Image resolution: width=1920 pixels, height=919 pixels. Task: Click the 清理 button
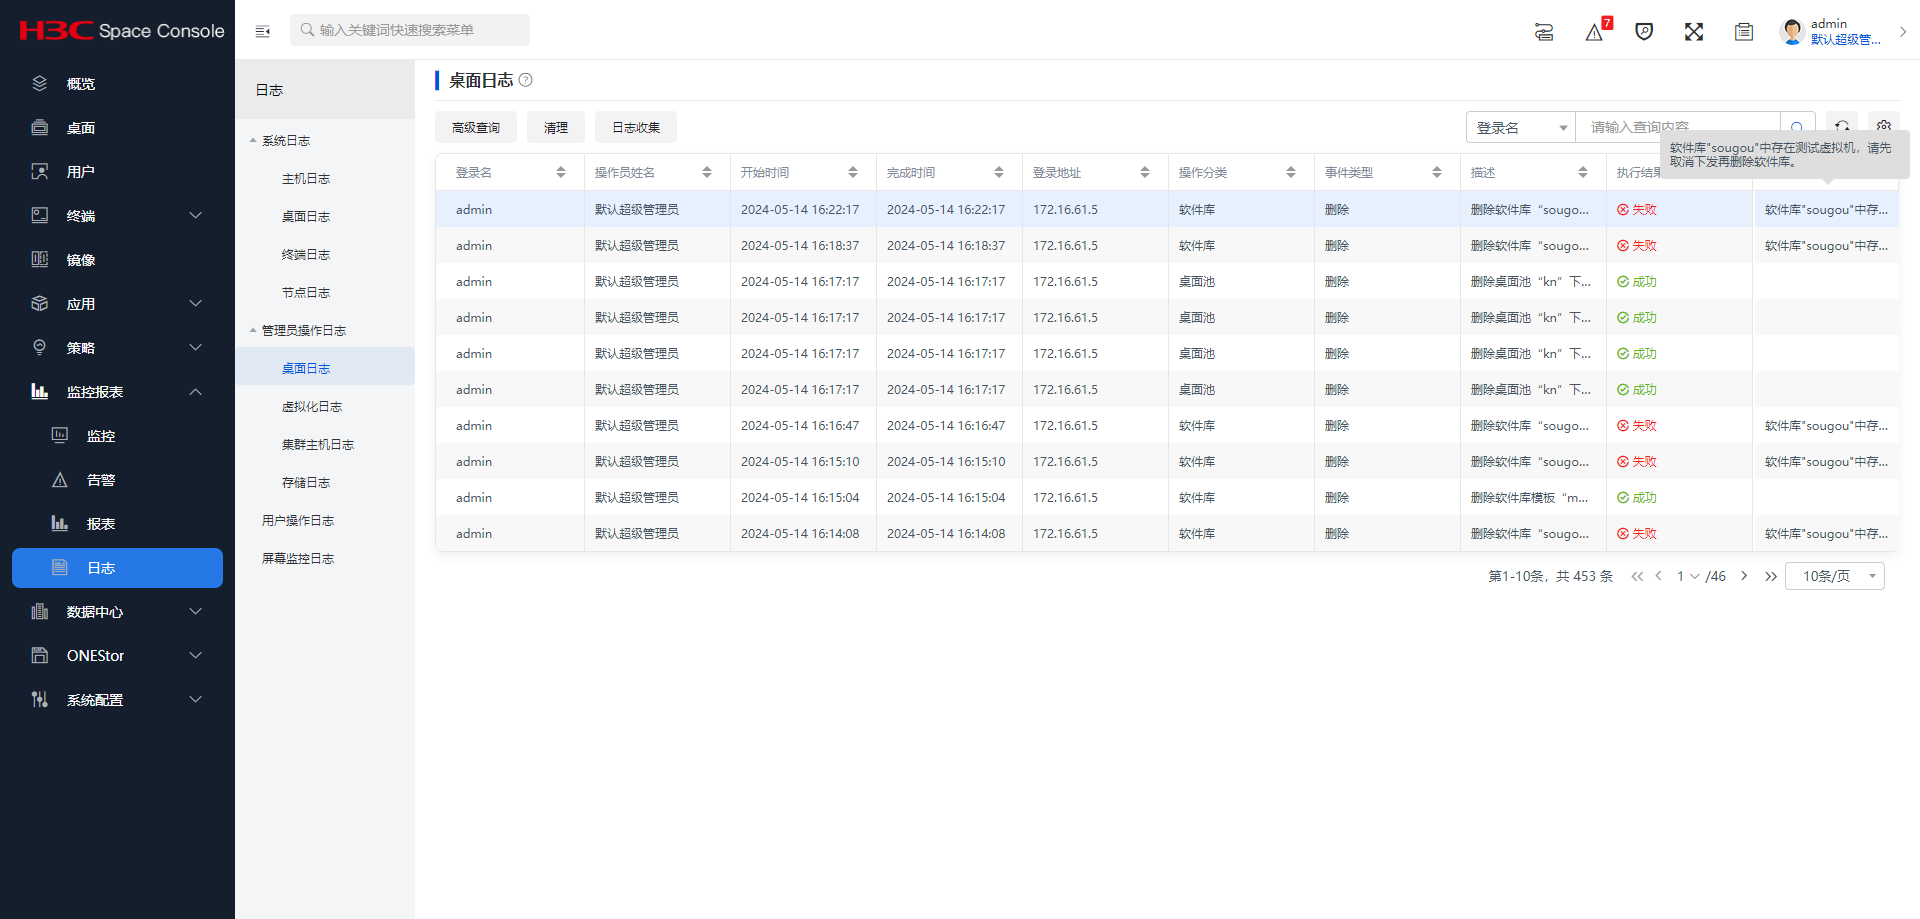pyautogui.click(x=556, y=128)
